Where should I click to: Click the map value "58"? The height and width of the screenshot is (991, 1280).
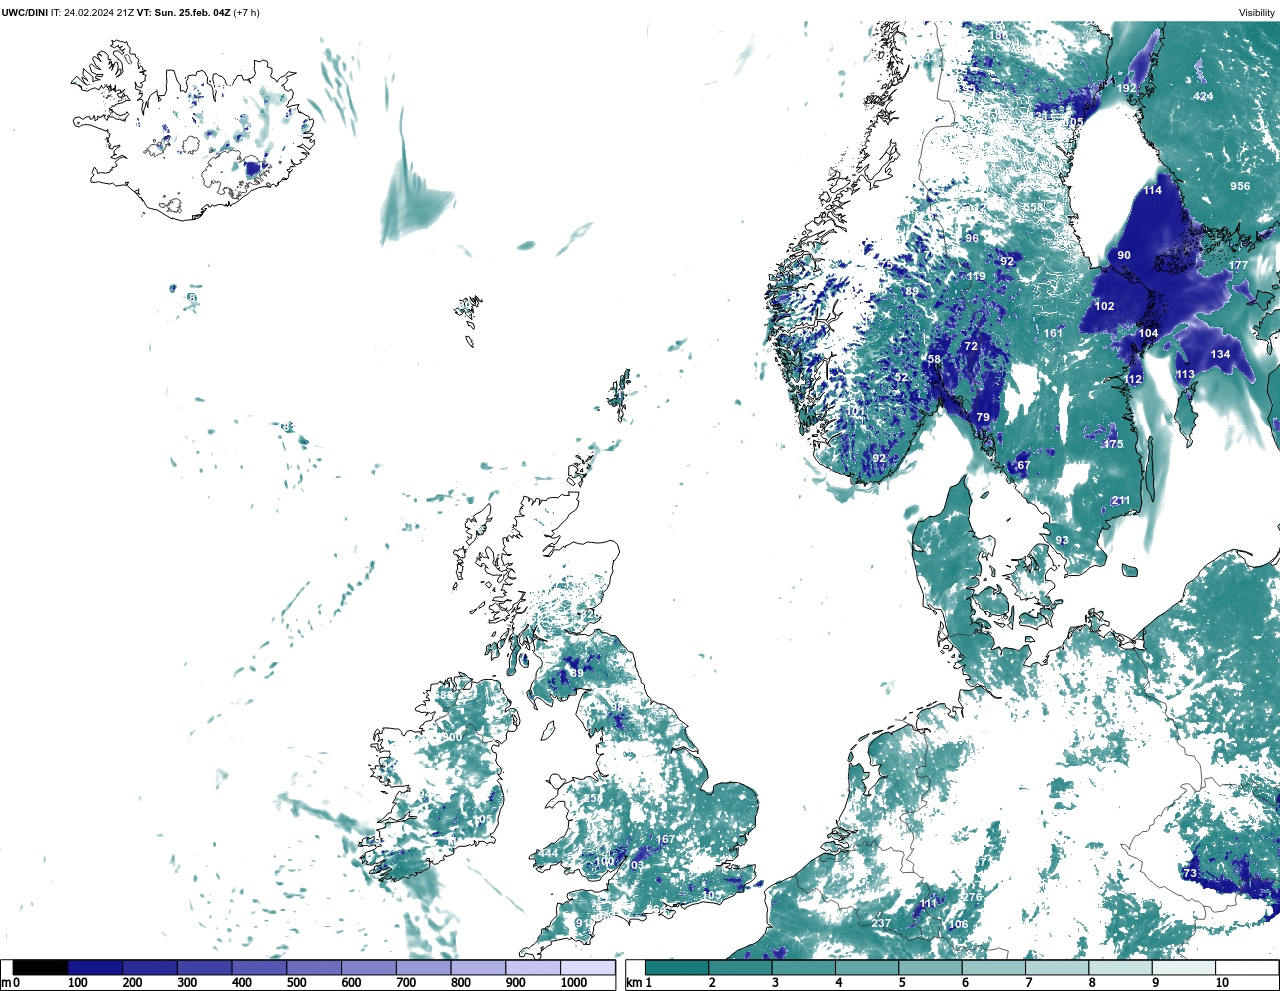coord(934,359)
